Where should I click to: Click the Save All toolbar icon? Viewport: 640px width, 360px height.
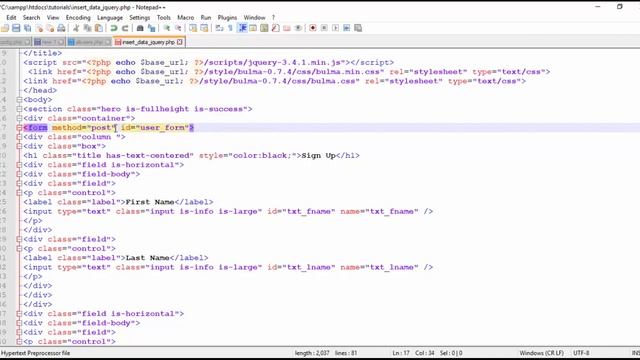27,28
